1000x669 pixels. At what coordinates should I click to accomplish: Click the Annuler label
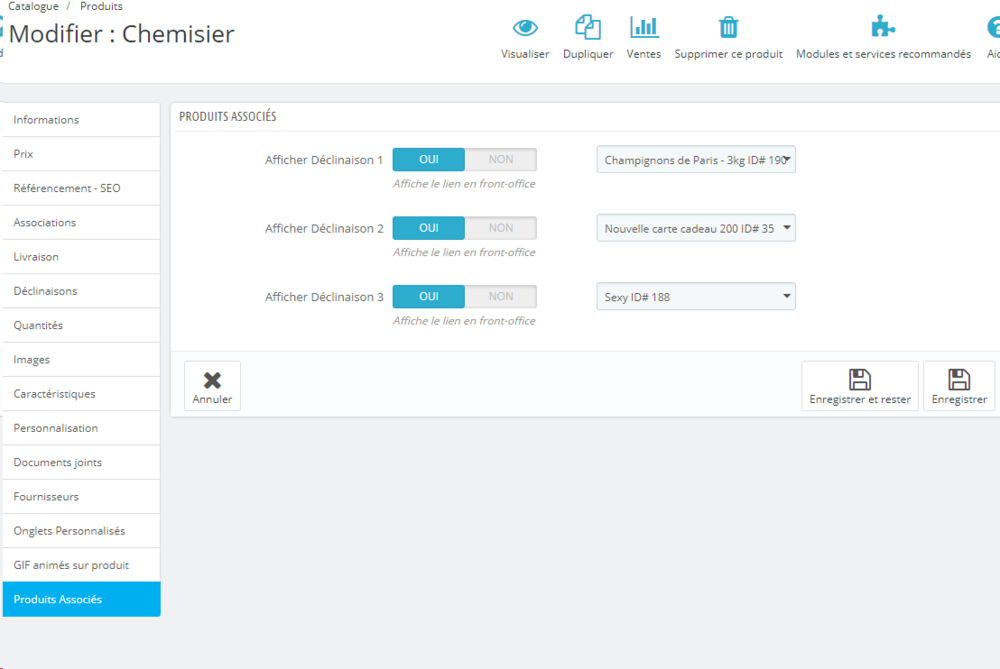(212, 399)
